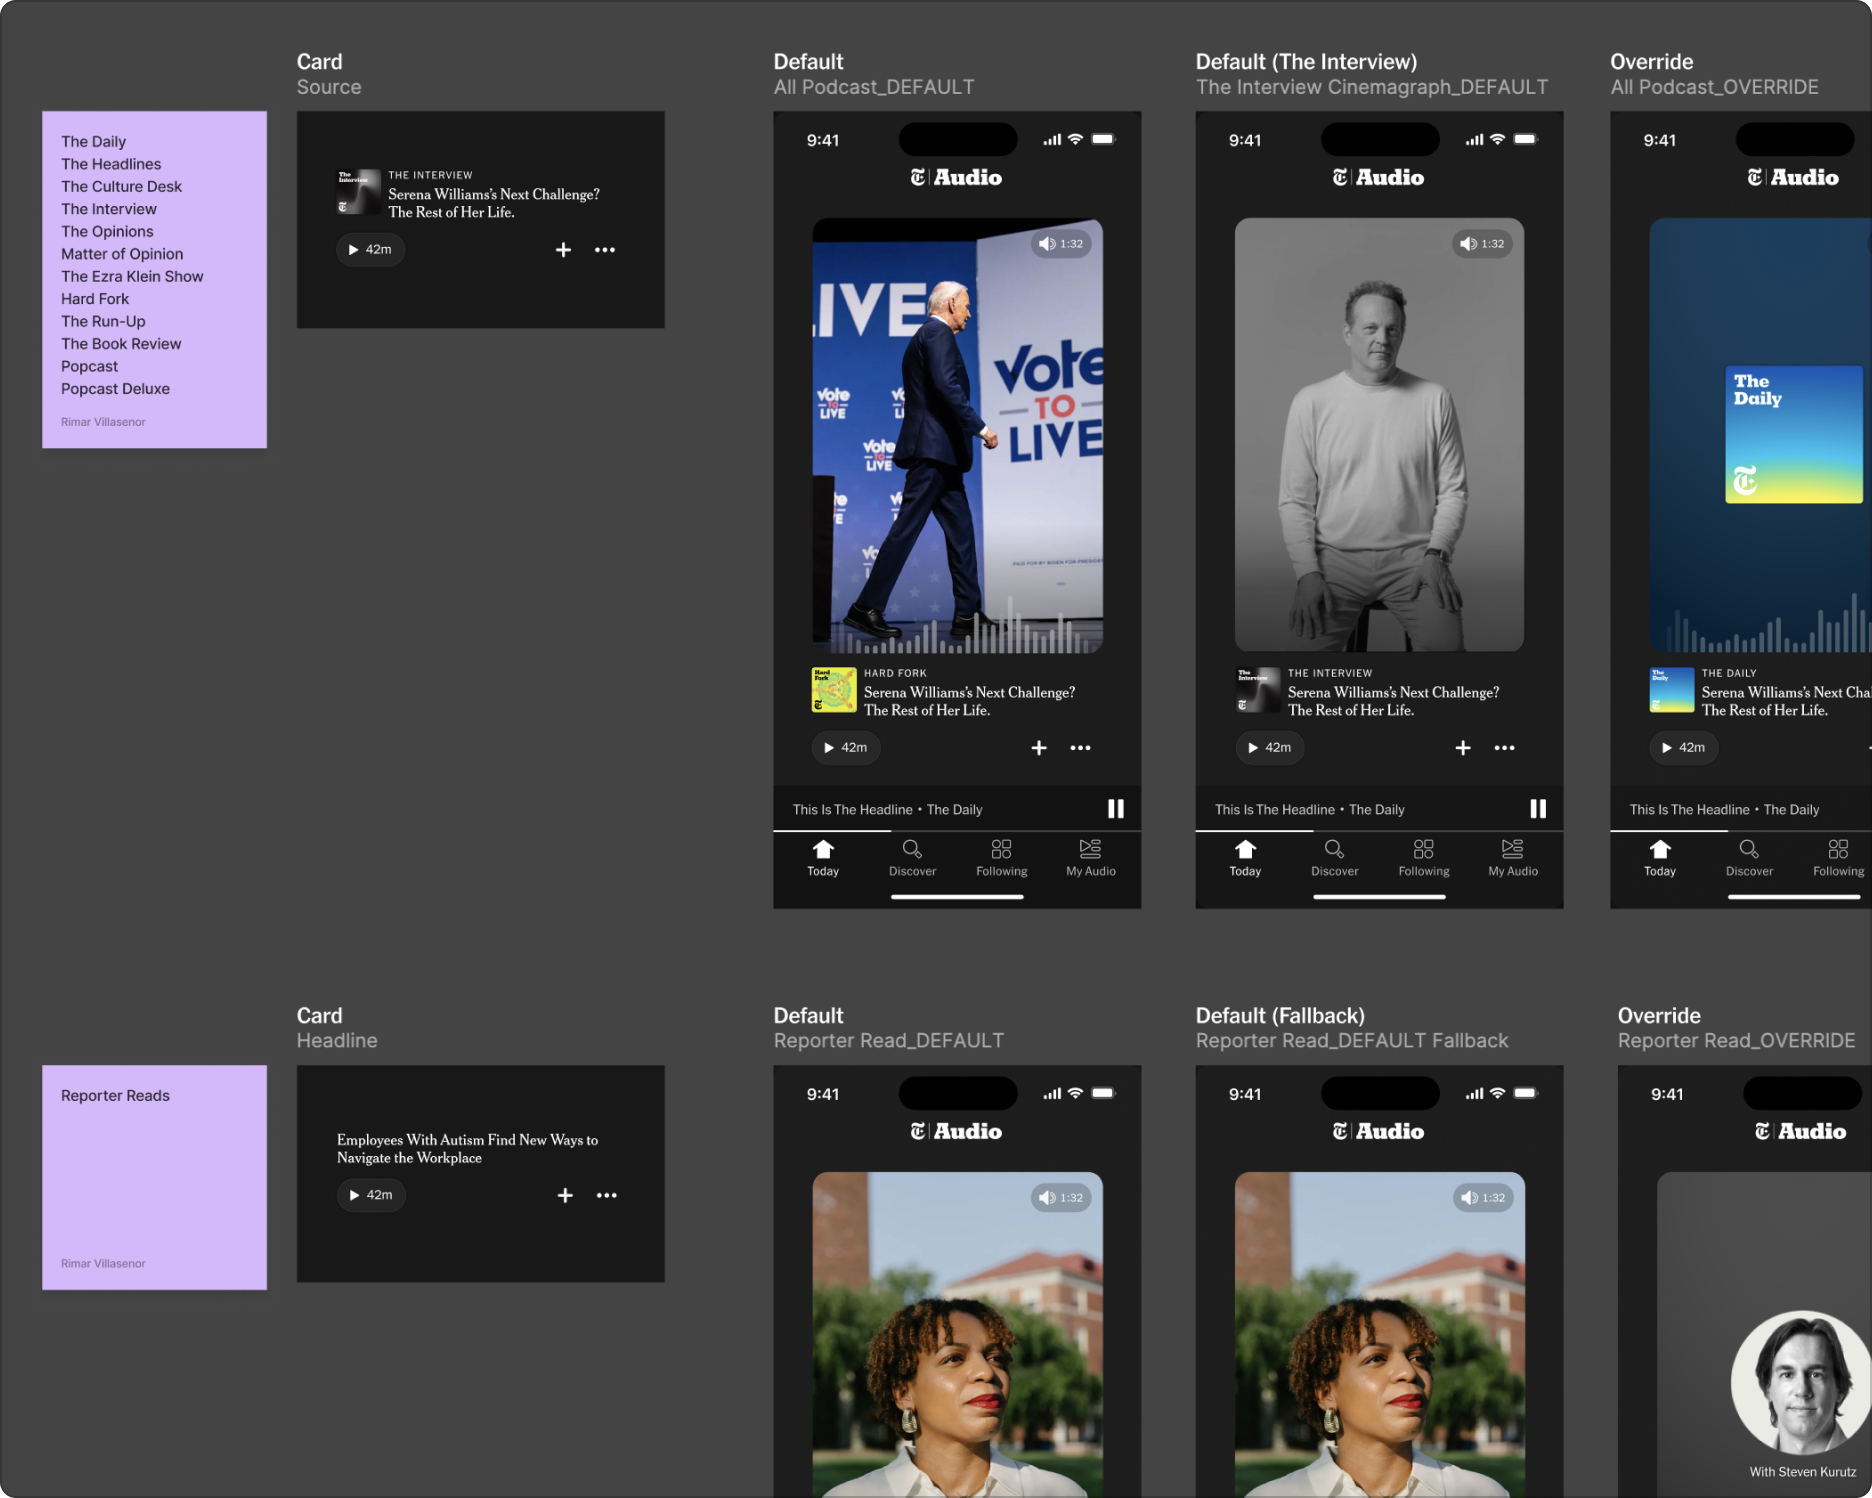
Task: Select 'The Headlines' in purple note
Action: pyautogui.click(x=111, y=164)
